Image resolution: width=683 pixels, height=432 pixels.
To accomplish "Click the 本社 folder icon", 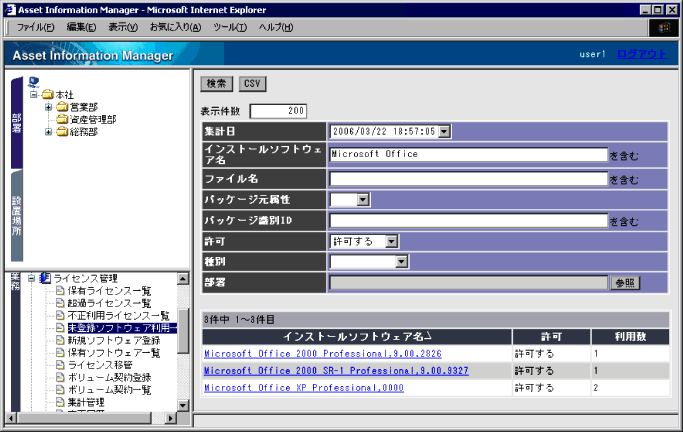I will 48,94.
